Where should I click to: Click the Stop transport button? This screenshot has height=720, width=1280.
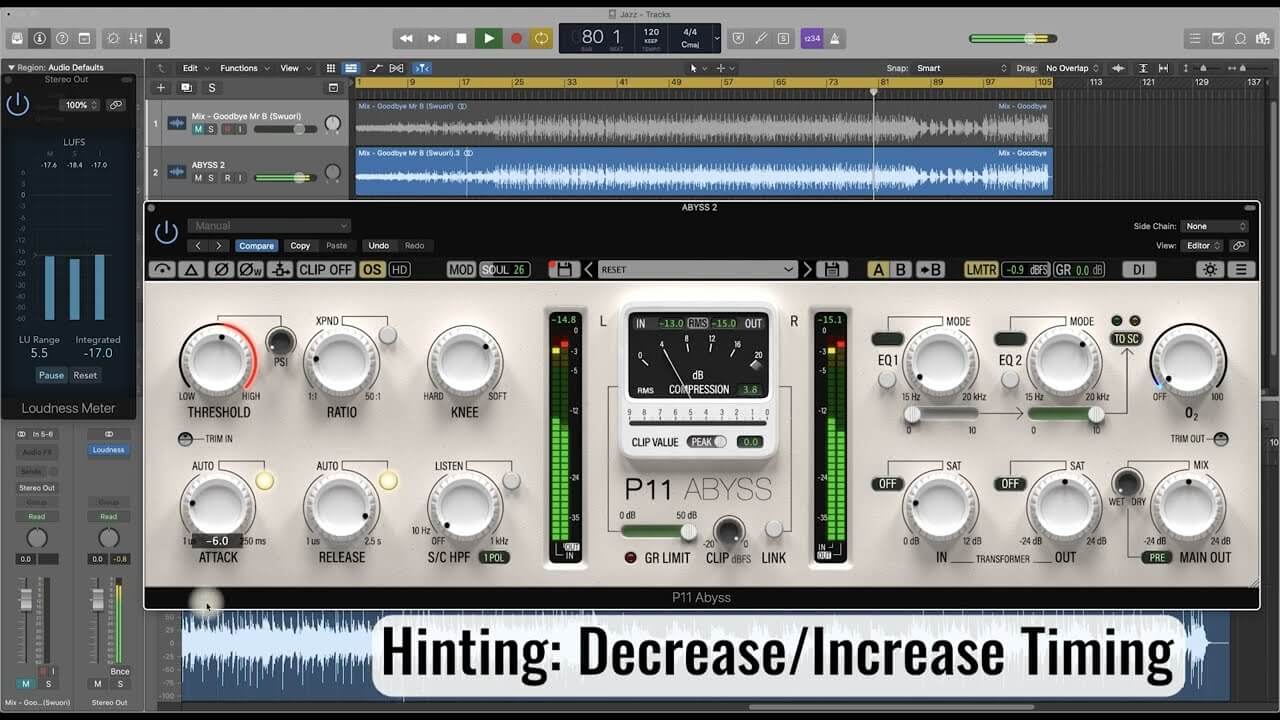(x=461, y=38)
